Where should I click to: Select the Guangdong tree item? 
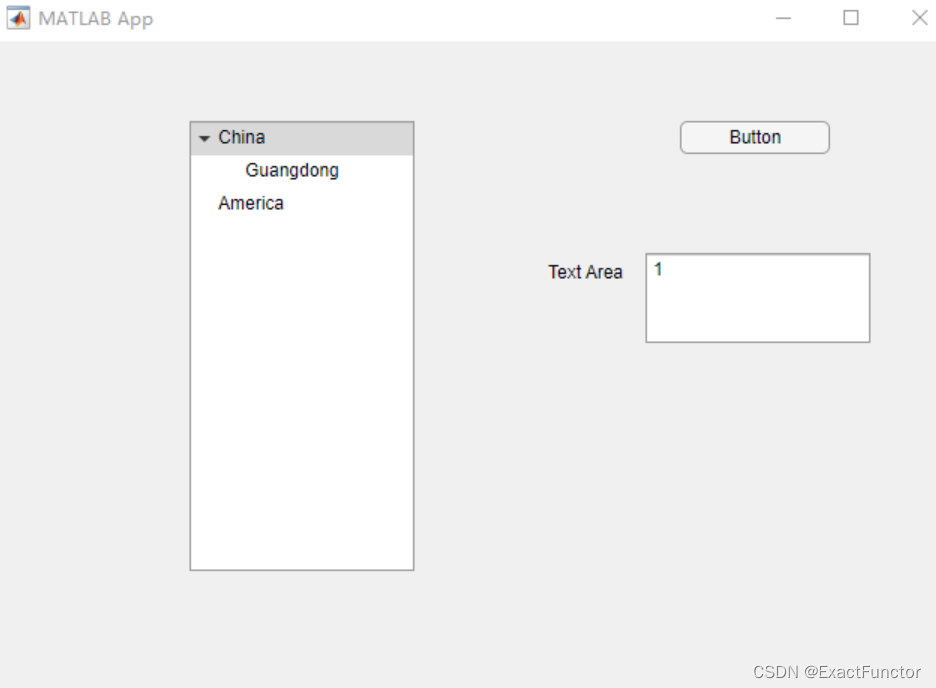pyautogui.click(x=292, y=170)
